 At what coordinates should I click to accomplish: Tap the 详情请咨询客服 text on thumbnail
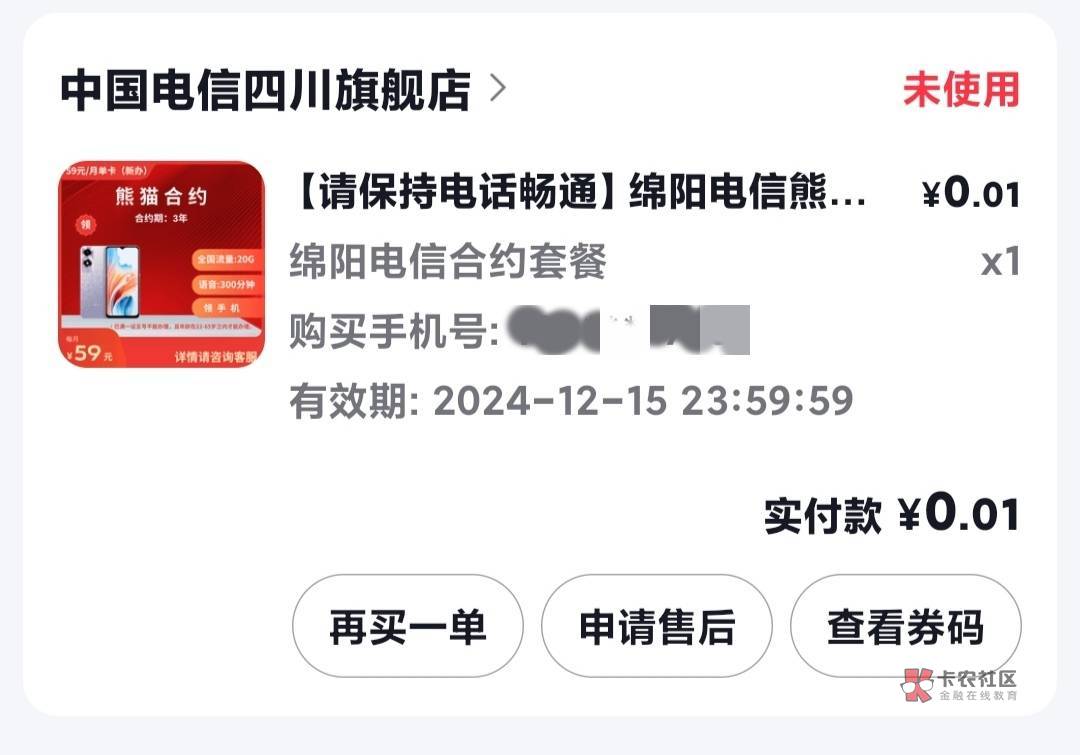[216, 357]
